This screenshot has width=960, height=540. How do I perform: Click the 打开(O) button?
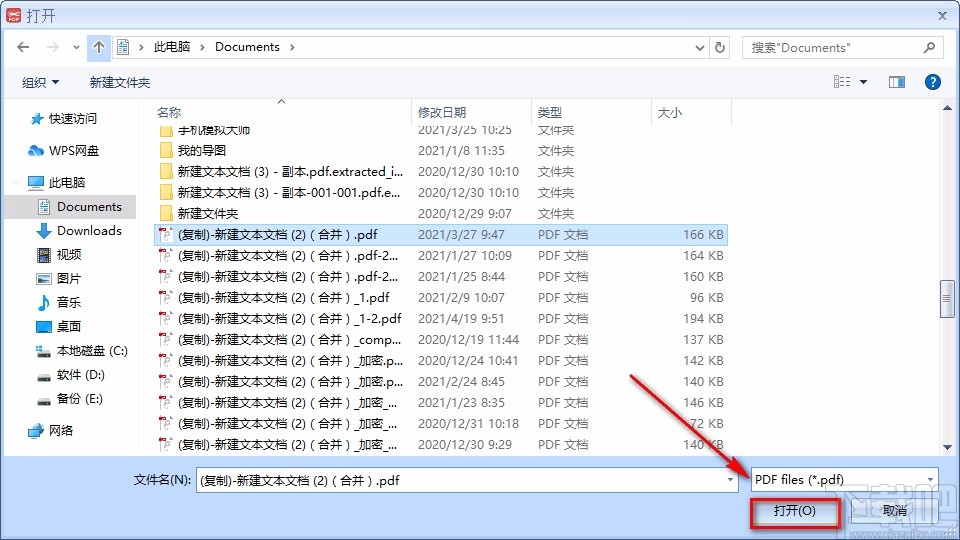(795, 511)
